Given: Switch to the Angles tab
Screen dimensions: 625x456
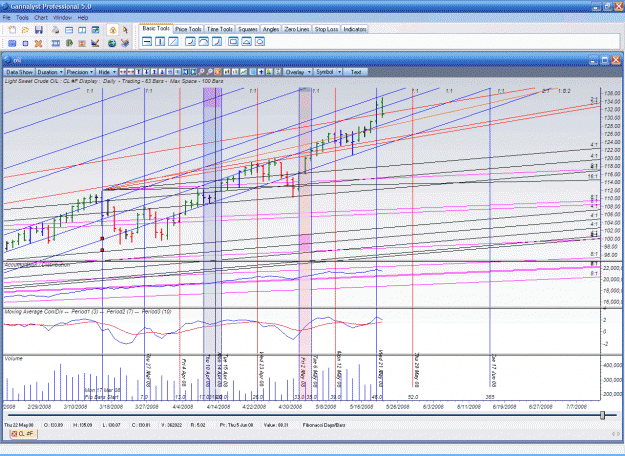Looking at the screenshot, I should (x=271, y=29).
